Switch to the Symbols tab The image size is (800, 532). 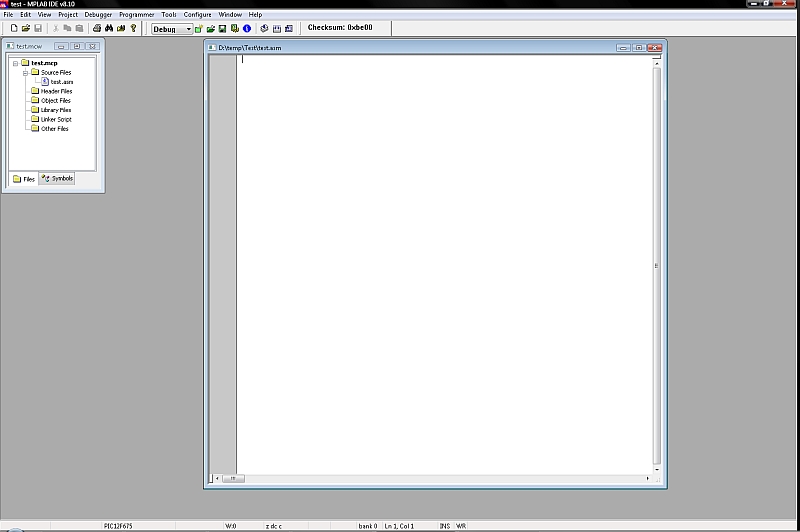[58, 179]
